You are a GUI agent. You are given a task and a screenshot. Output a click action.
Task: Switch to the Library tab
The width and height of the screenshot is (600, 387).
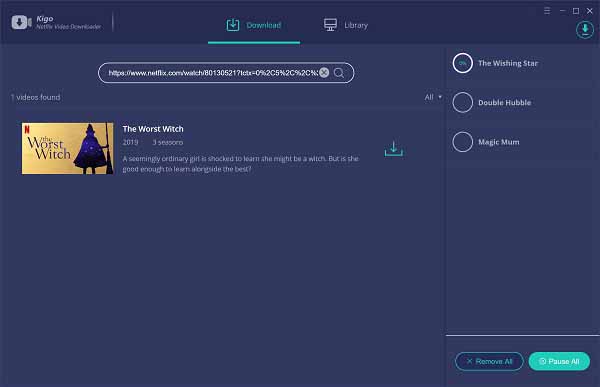(x=346, y=25)
